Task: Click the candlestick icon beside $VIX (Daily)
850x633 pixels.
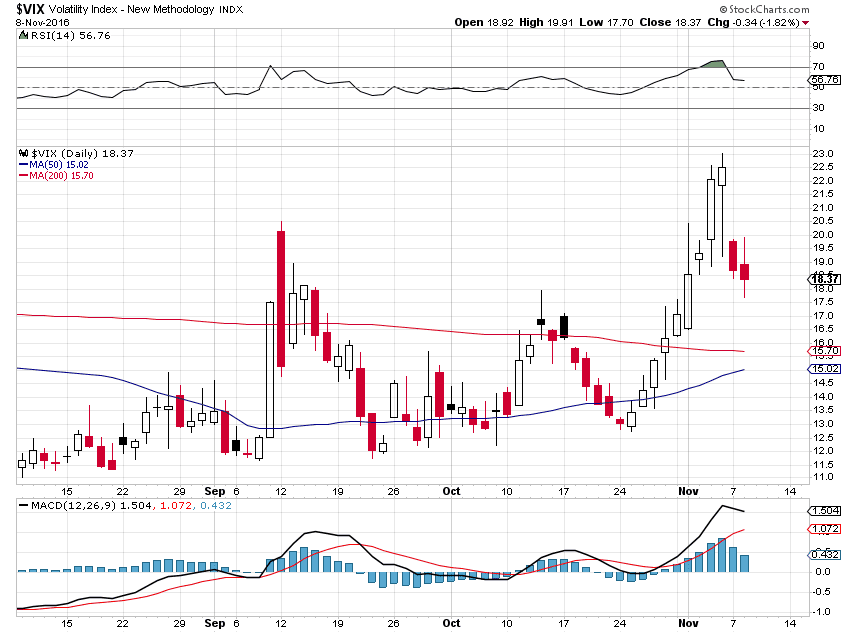Action: click(x=23, y=153)
